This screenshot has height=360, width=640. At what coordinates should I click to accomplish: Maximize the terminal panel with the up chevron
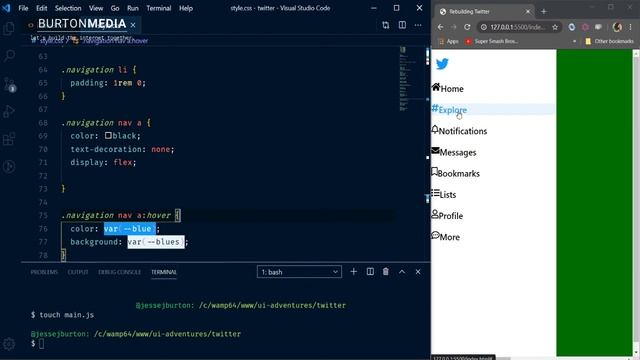402,272
